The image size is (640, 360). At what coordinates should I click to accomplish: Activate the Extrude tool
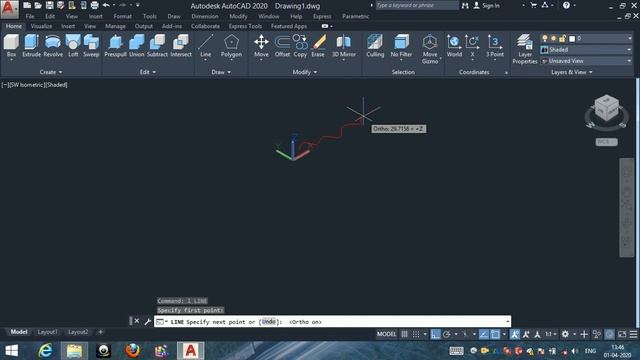[31, 46]
